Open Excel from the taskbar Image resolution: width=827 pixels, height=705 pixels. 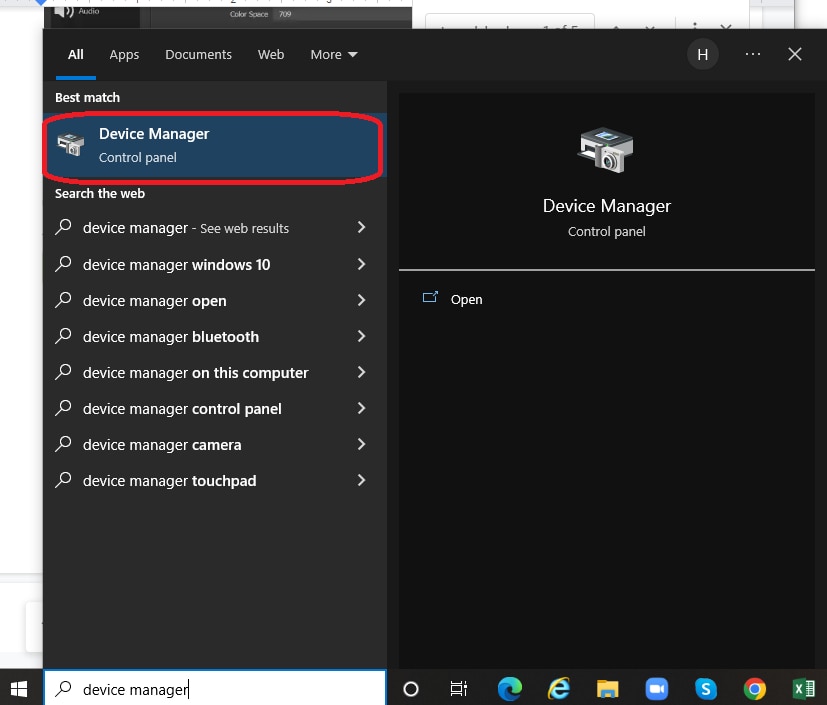click(803, 689)
